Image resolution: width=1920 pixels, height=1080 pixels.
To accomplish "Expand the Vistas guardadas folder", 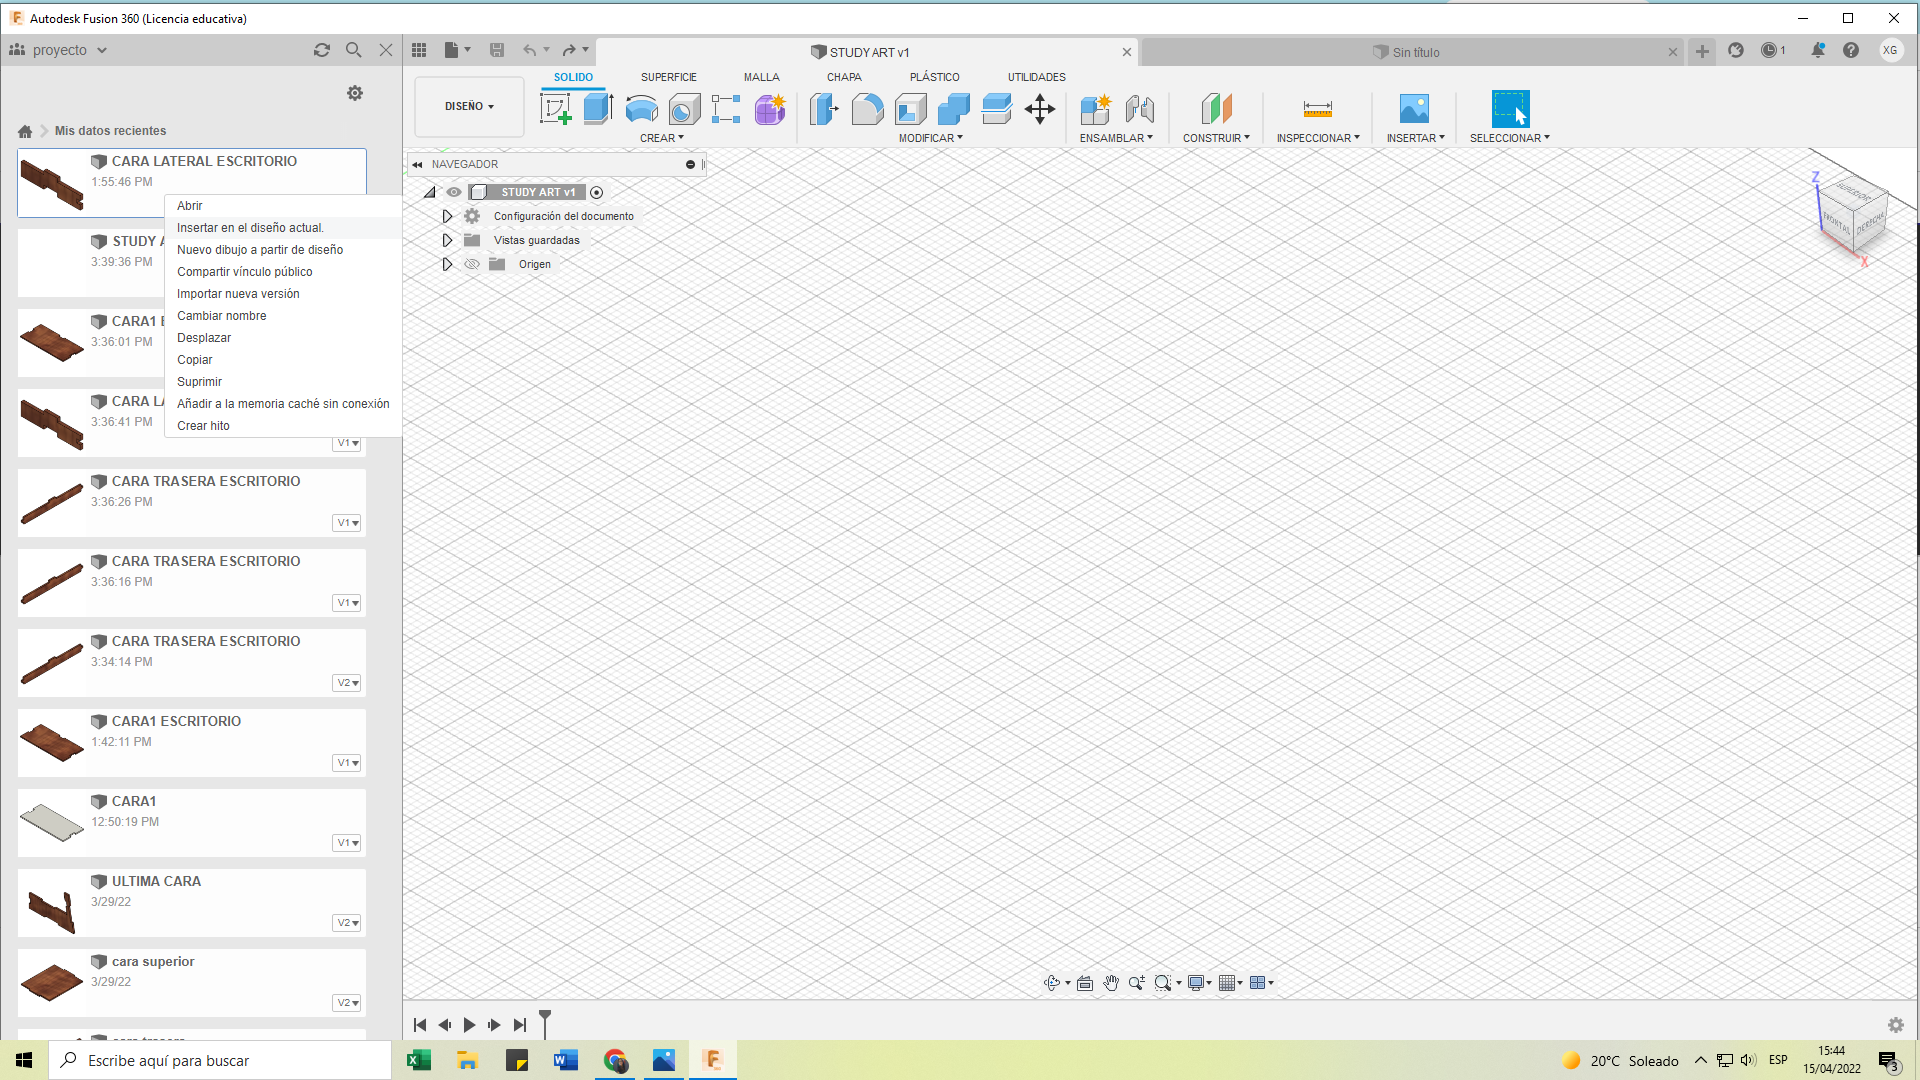I will click(x=447, y=240).
